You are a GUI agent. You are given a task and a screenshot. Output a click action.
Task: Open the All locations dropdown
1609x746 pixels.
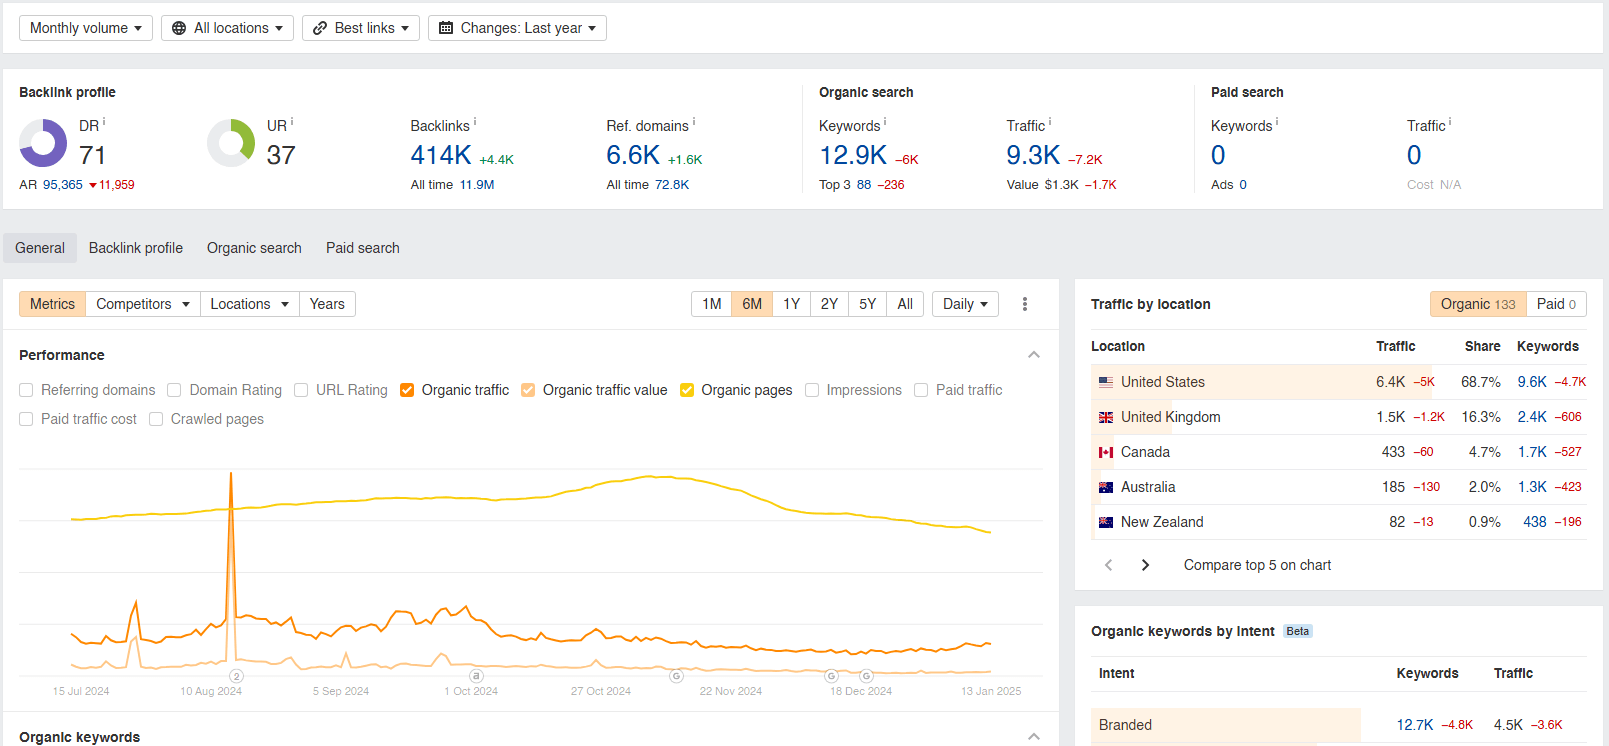[227, 28]
